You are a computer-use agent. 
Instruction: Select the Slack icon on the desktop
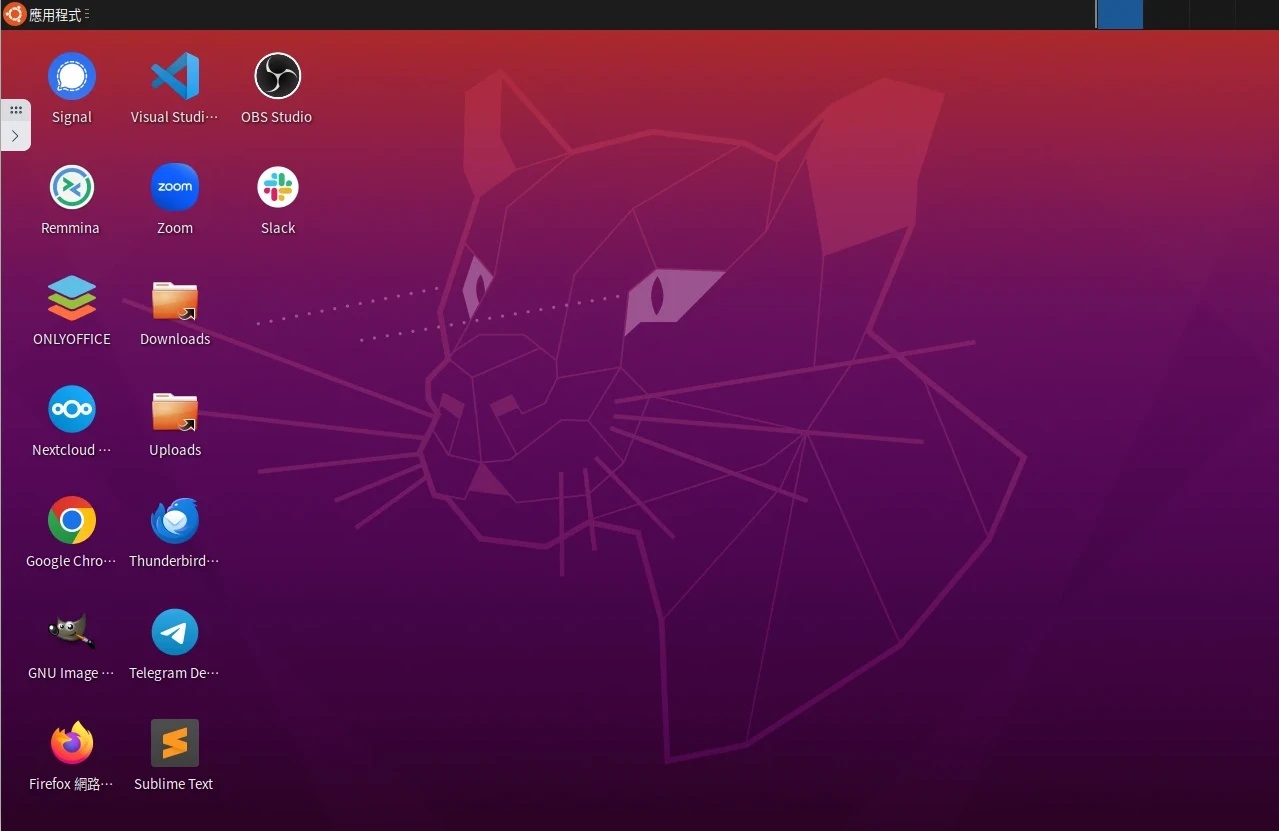pos(277,188)
